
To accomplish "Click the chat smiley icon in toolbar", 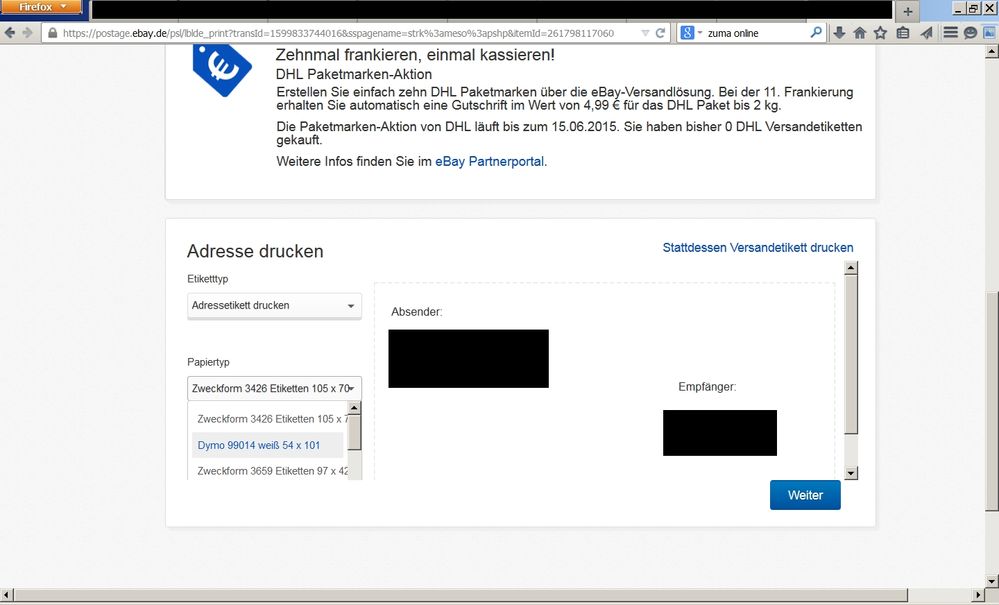I will [x=970, y=33].
